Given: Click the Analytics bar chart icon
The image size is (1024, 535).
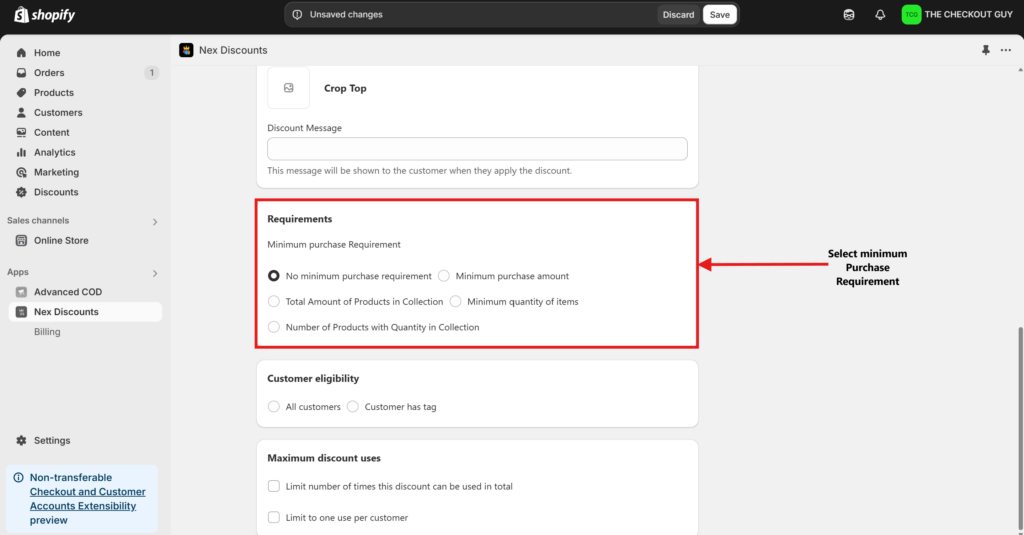Looking at the screenshot, I should coord(22,152).
